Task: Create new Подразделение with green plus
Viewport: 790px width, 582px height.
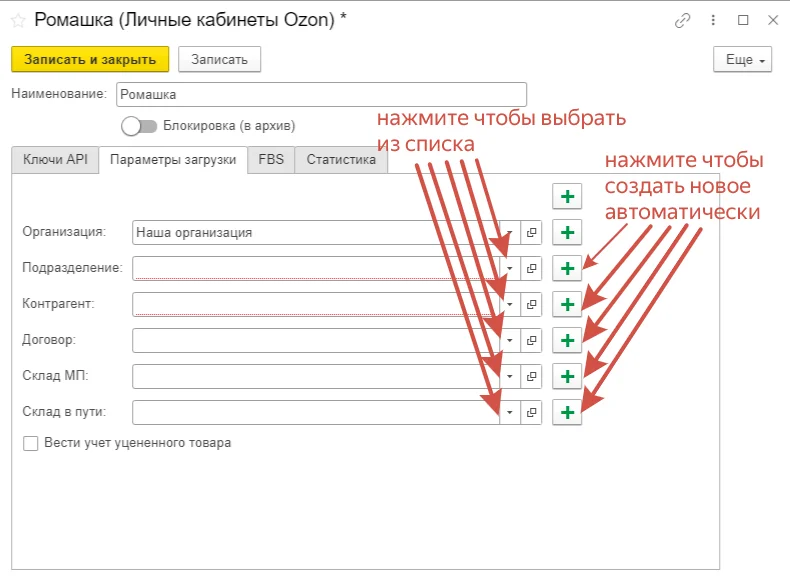Action: pyautogui.click(x=567, y=268)
